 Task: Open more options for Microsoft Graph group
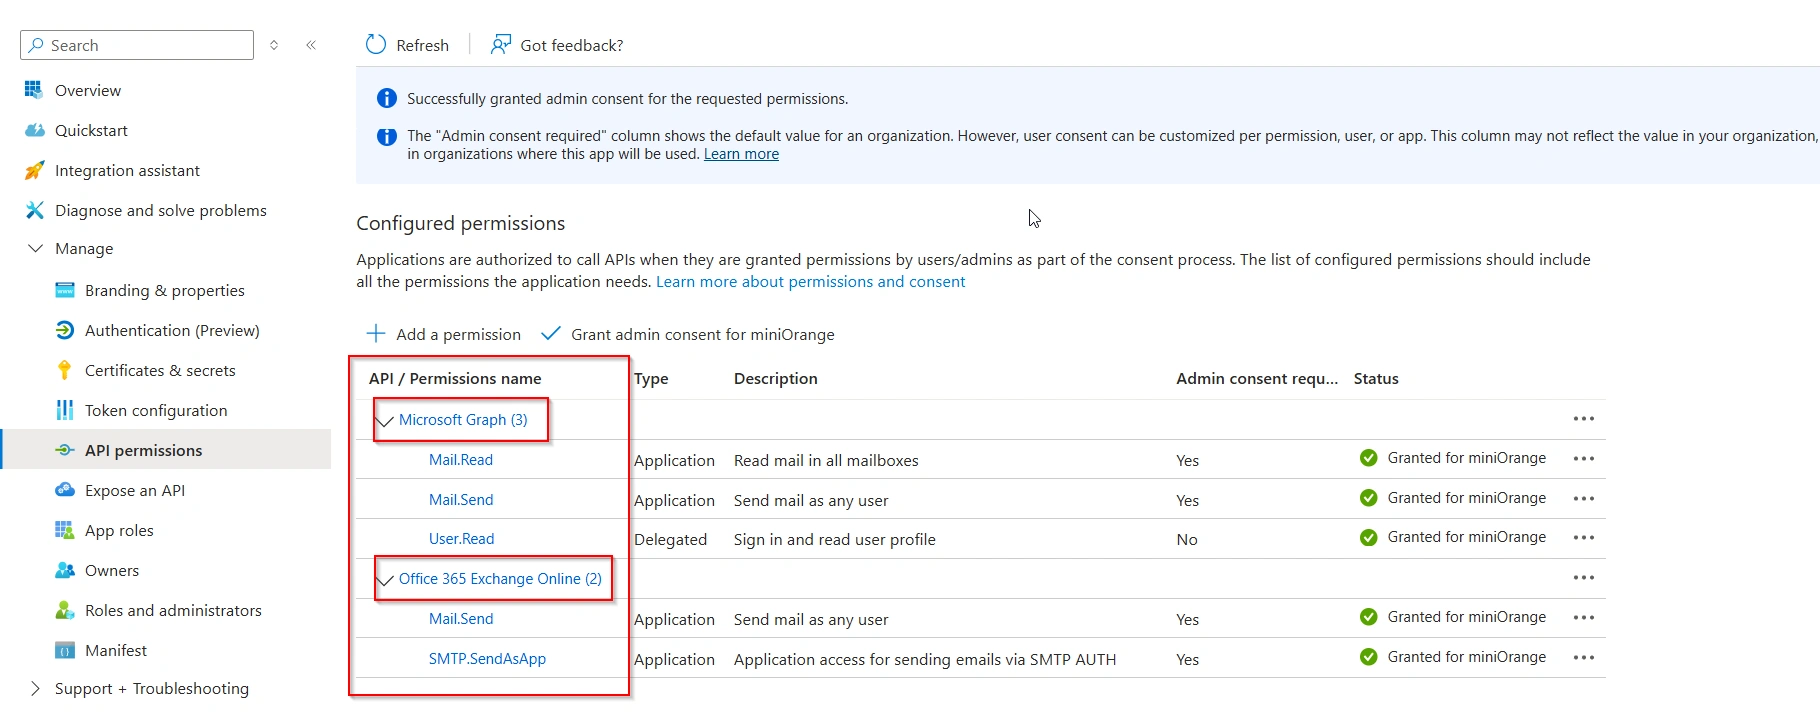tap(1584, 419)
